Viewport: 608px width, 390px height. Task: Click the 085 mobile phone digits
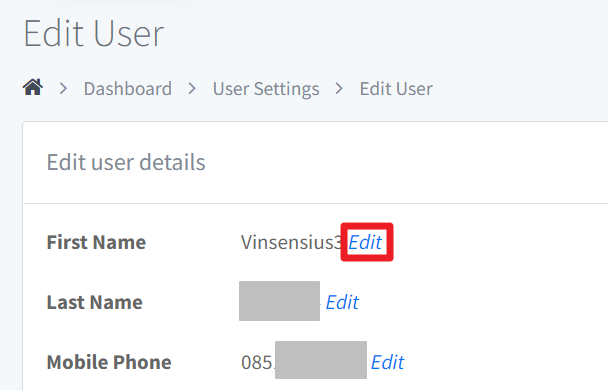click(x=257, y=362)
